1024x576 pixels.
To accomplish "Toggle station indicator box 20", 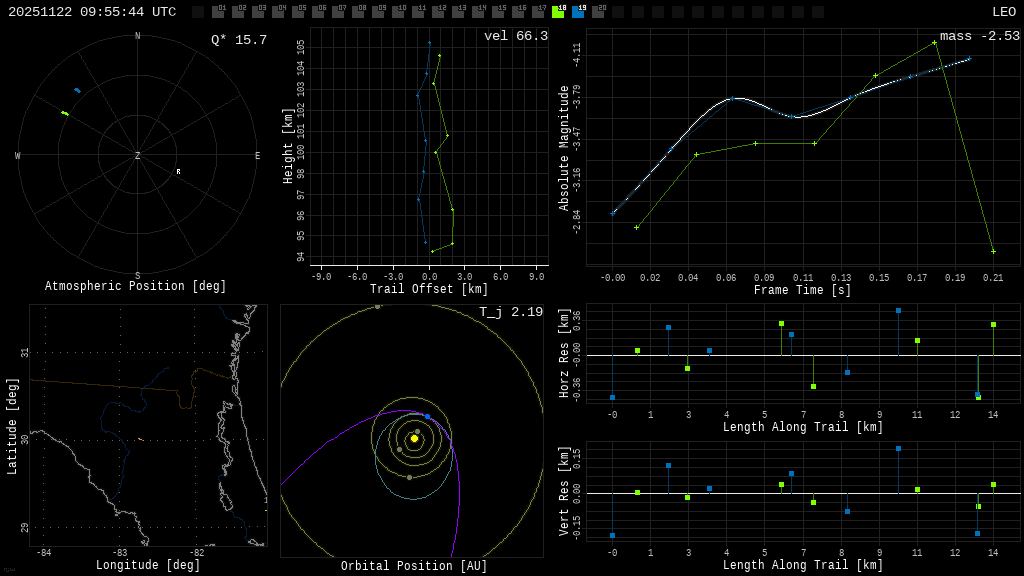I will 598,12.
